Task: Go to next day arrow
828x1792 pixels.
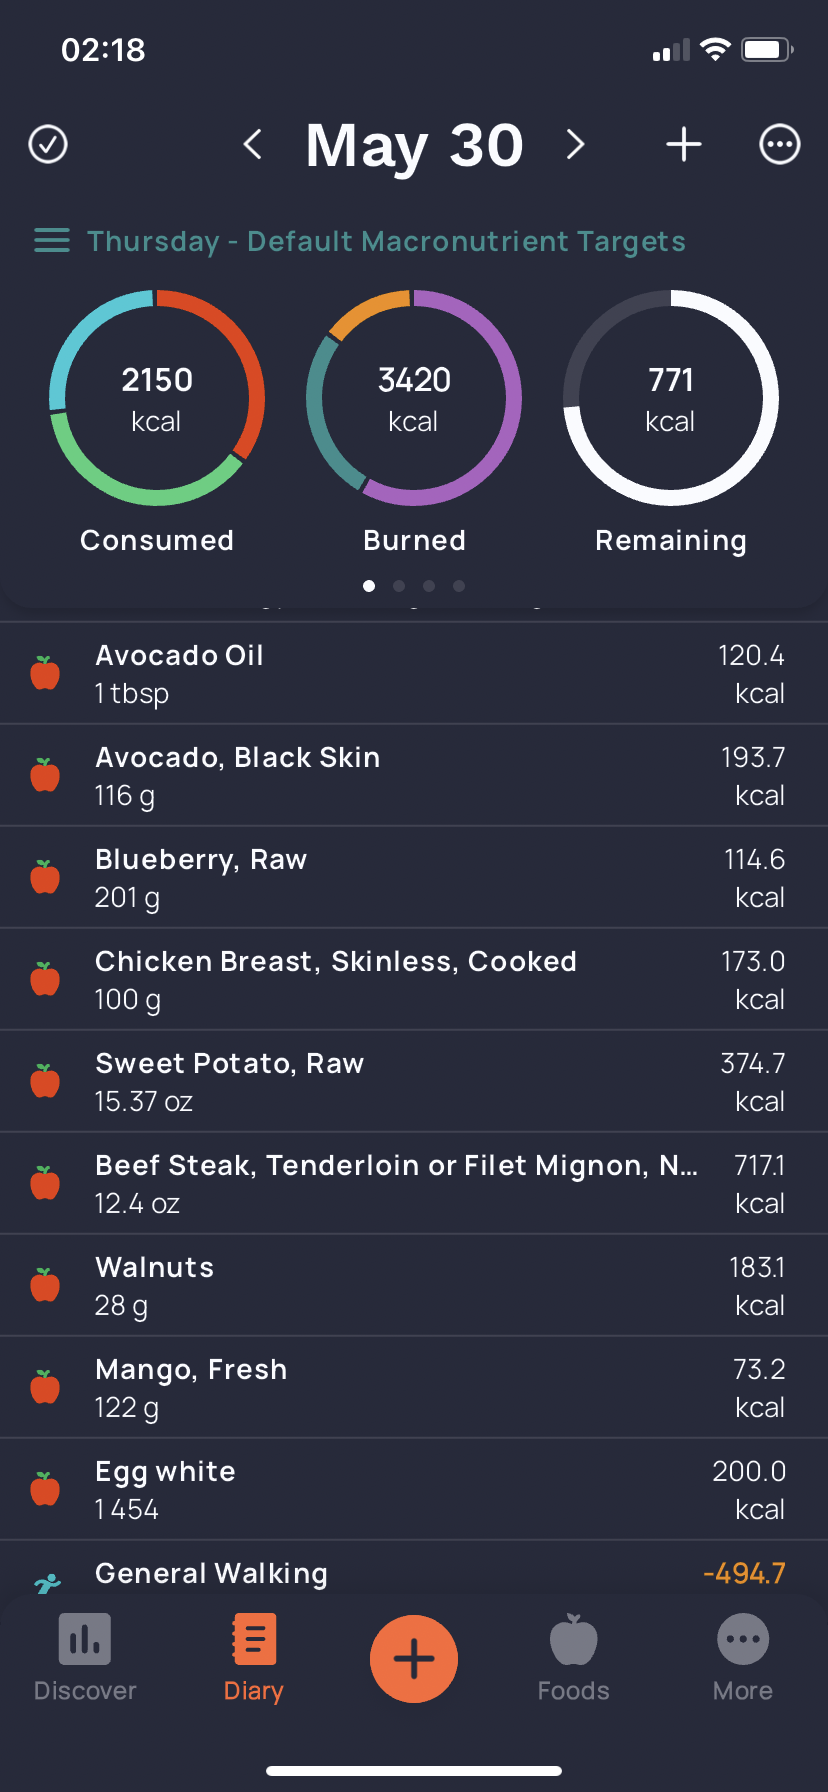Action: coord(575,144)
